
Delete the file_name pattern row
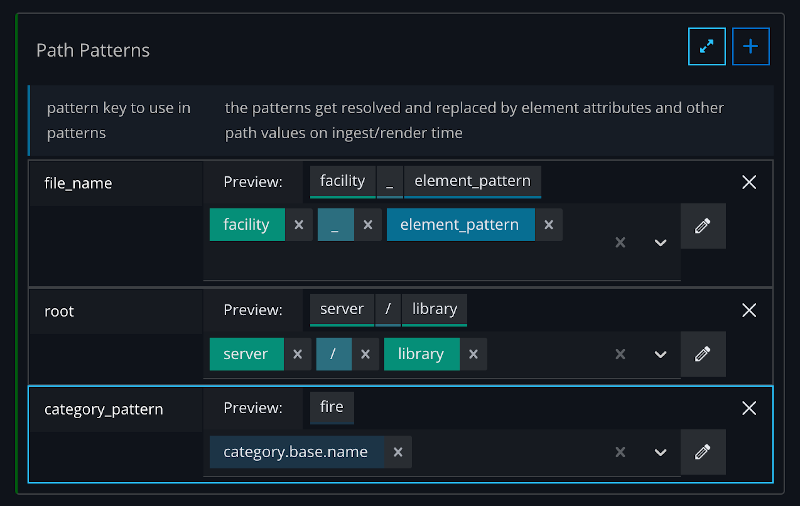749,182
